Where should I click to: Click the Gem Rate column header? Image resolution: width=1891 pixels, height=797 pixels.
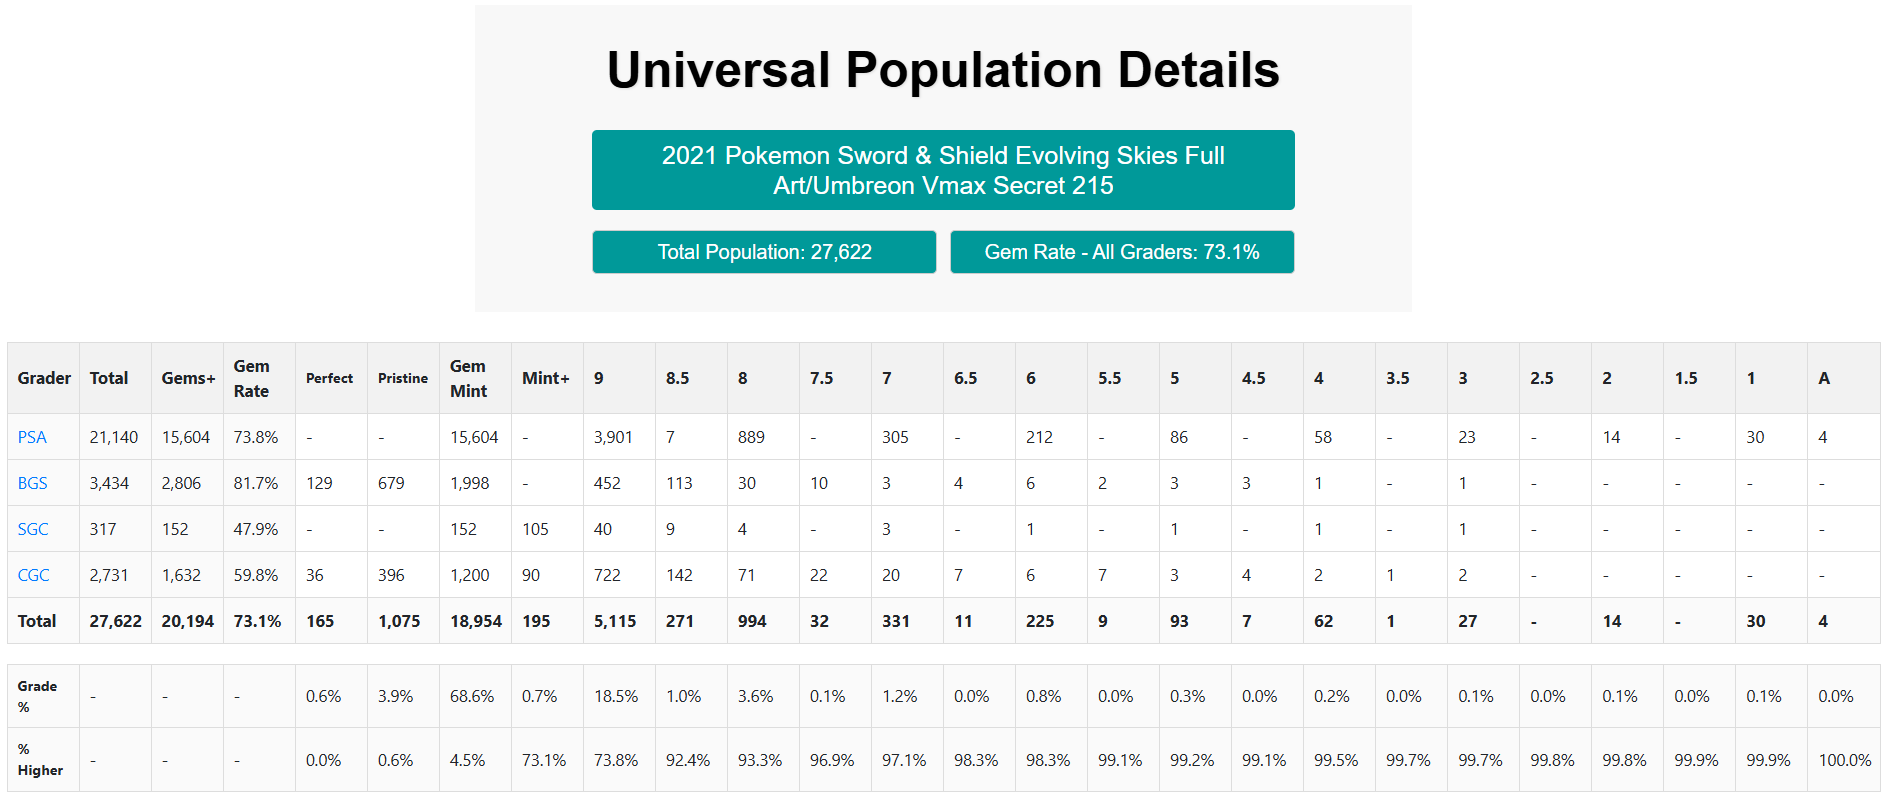pos(251,378)
